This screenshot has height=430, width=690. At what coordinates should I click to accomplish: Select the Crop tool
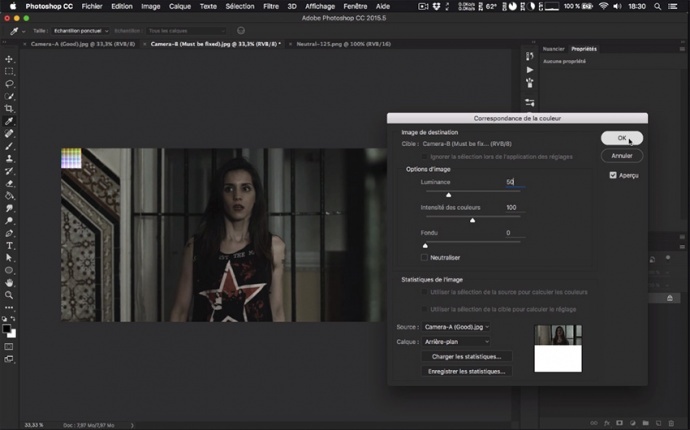[x=9, y=109]
